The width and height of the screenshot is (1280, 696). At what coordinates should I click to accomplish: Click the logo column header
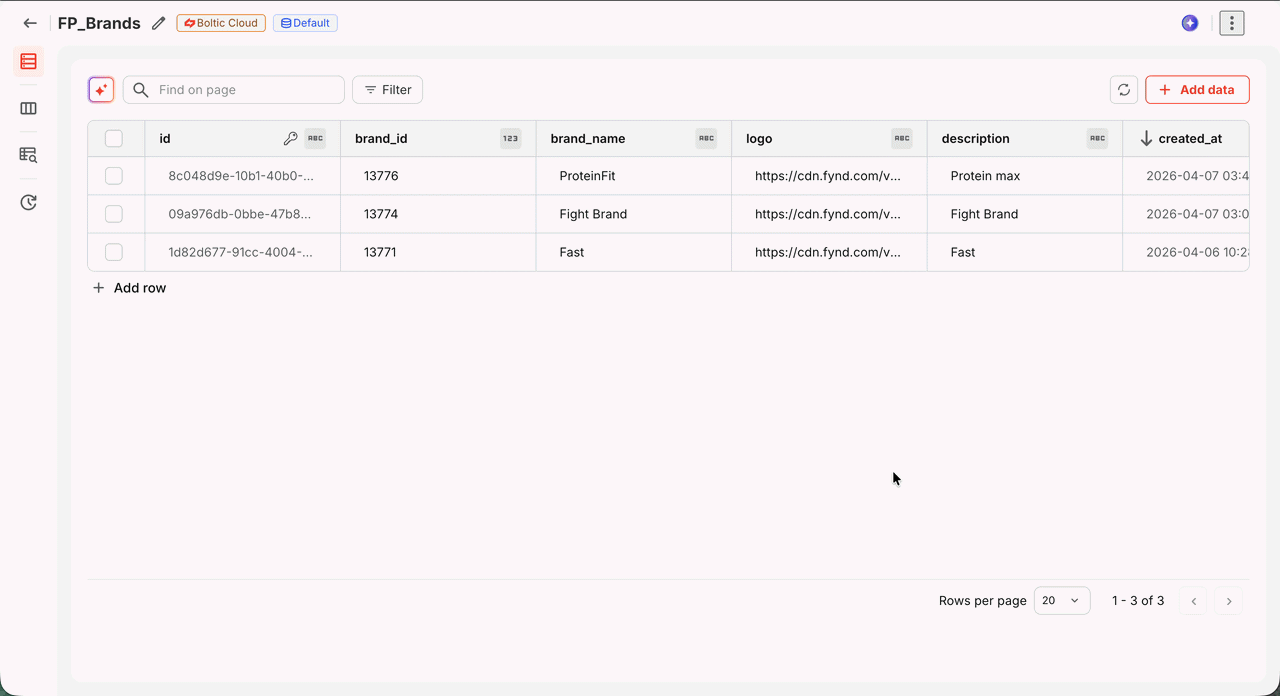point(829,139)
